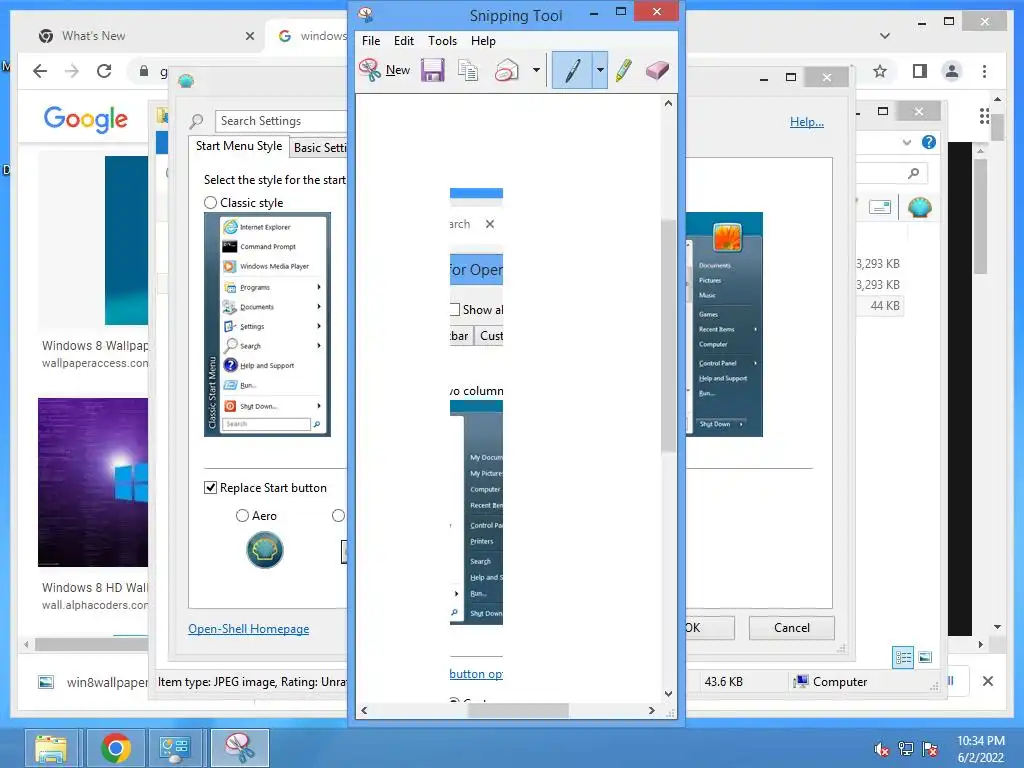Viewport: 1024px width, 768px height.
Task: Click the magnifier icon beside Search Settings
Action: pos(197,121)
